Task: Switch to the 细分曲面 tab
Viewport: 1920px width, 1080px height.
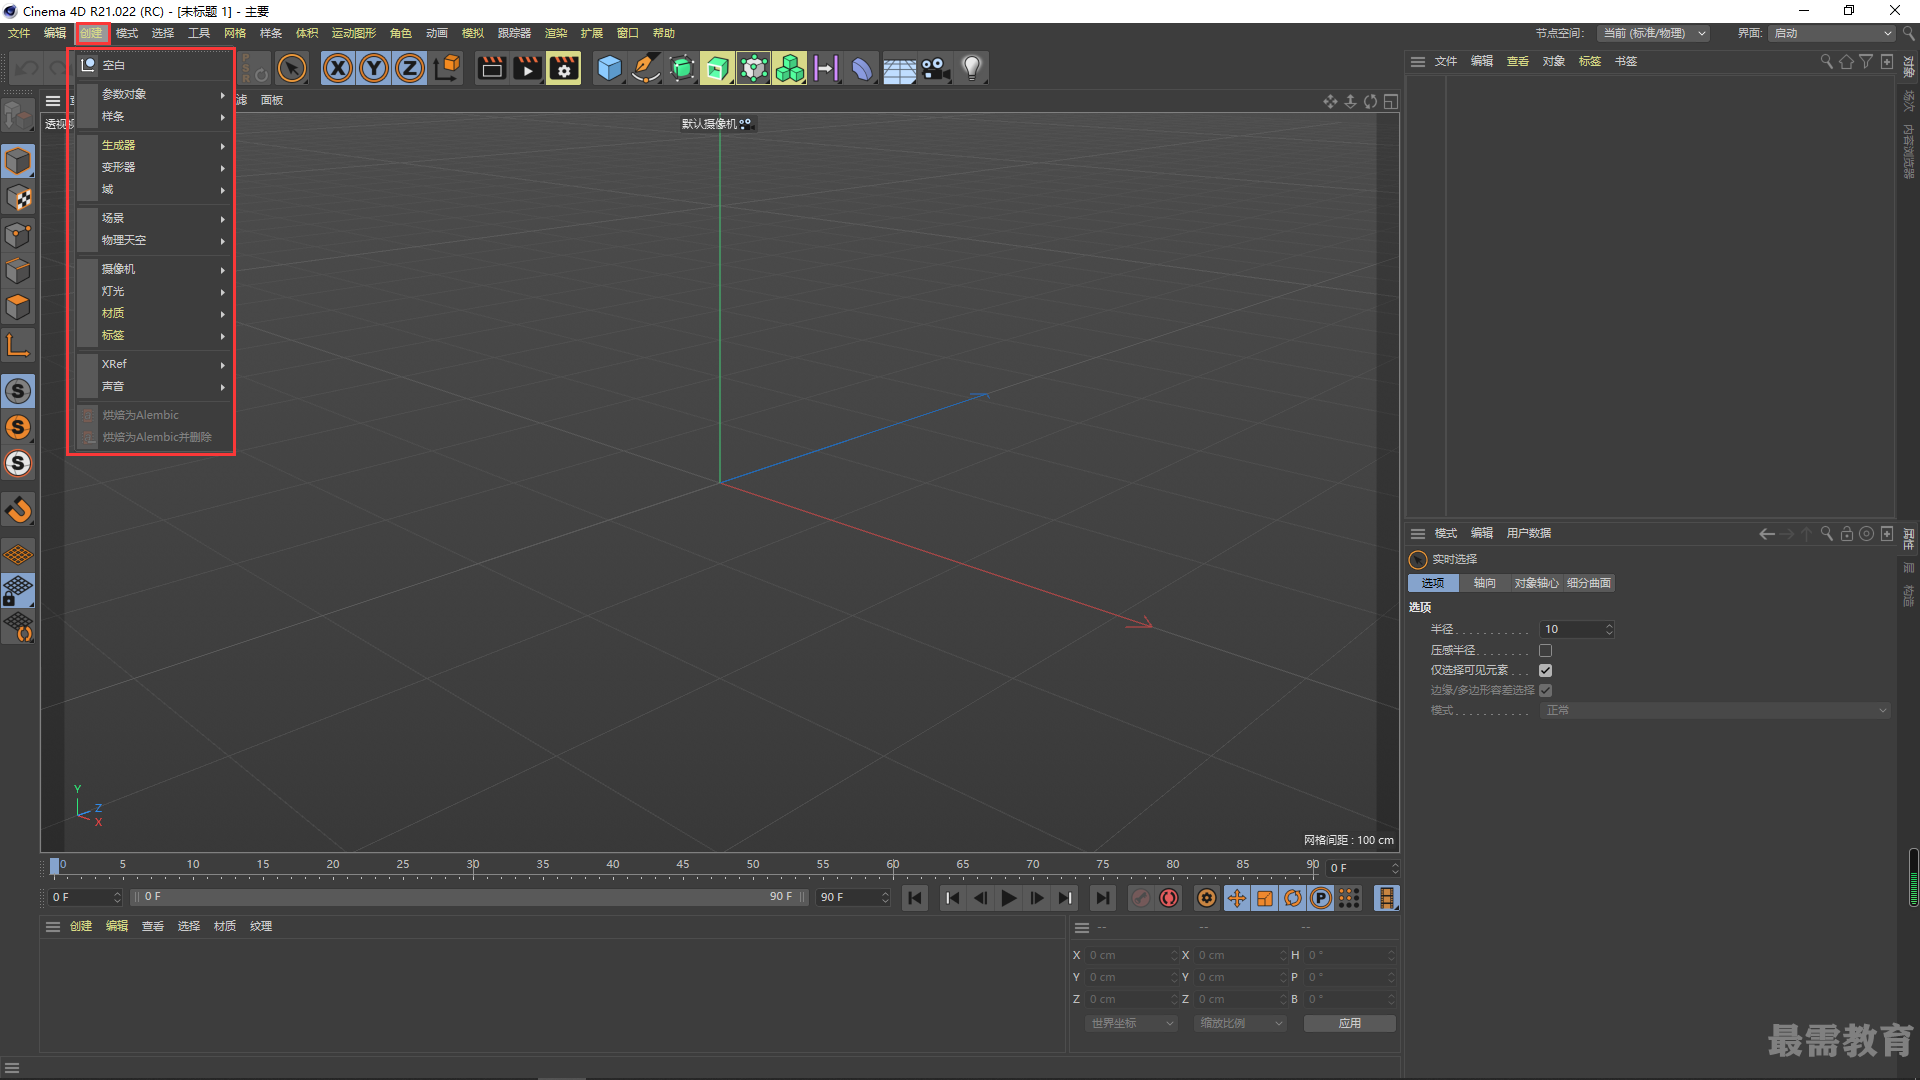Action: tap(1589, 583)
